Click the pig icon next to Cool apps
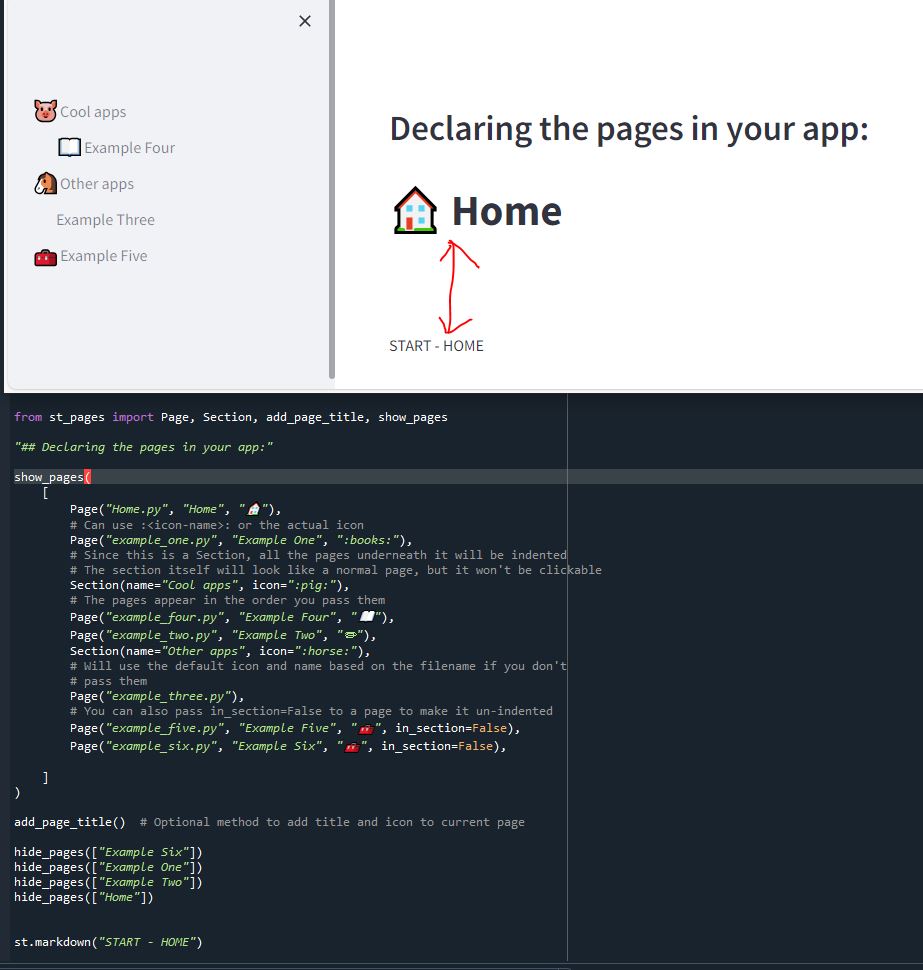923x970 pixels. [x=44, y=110]
